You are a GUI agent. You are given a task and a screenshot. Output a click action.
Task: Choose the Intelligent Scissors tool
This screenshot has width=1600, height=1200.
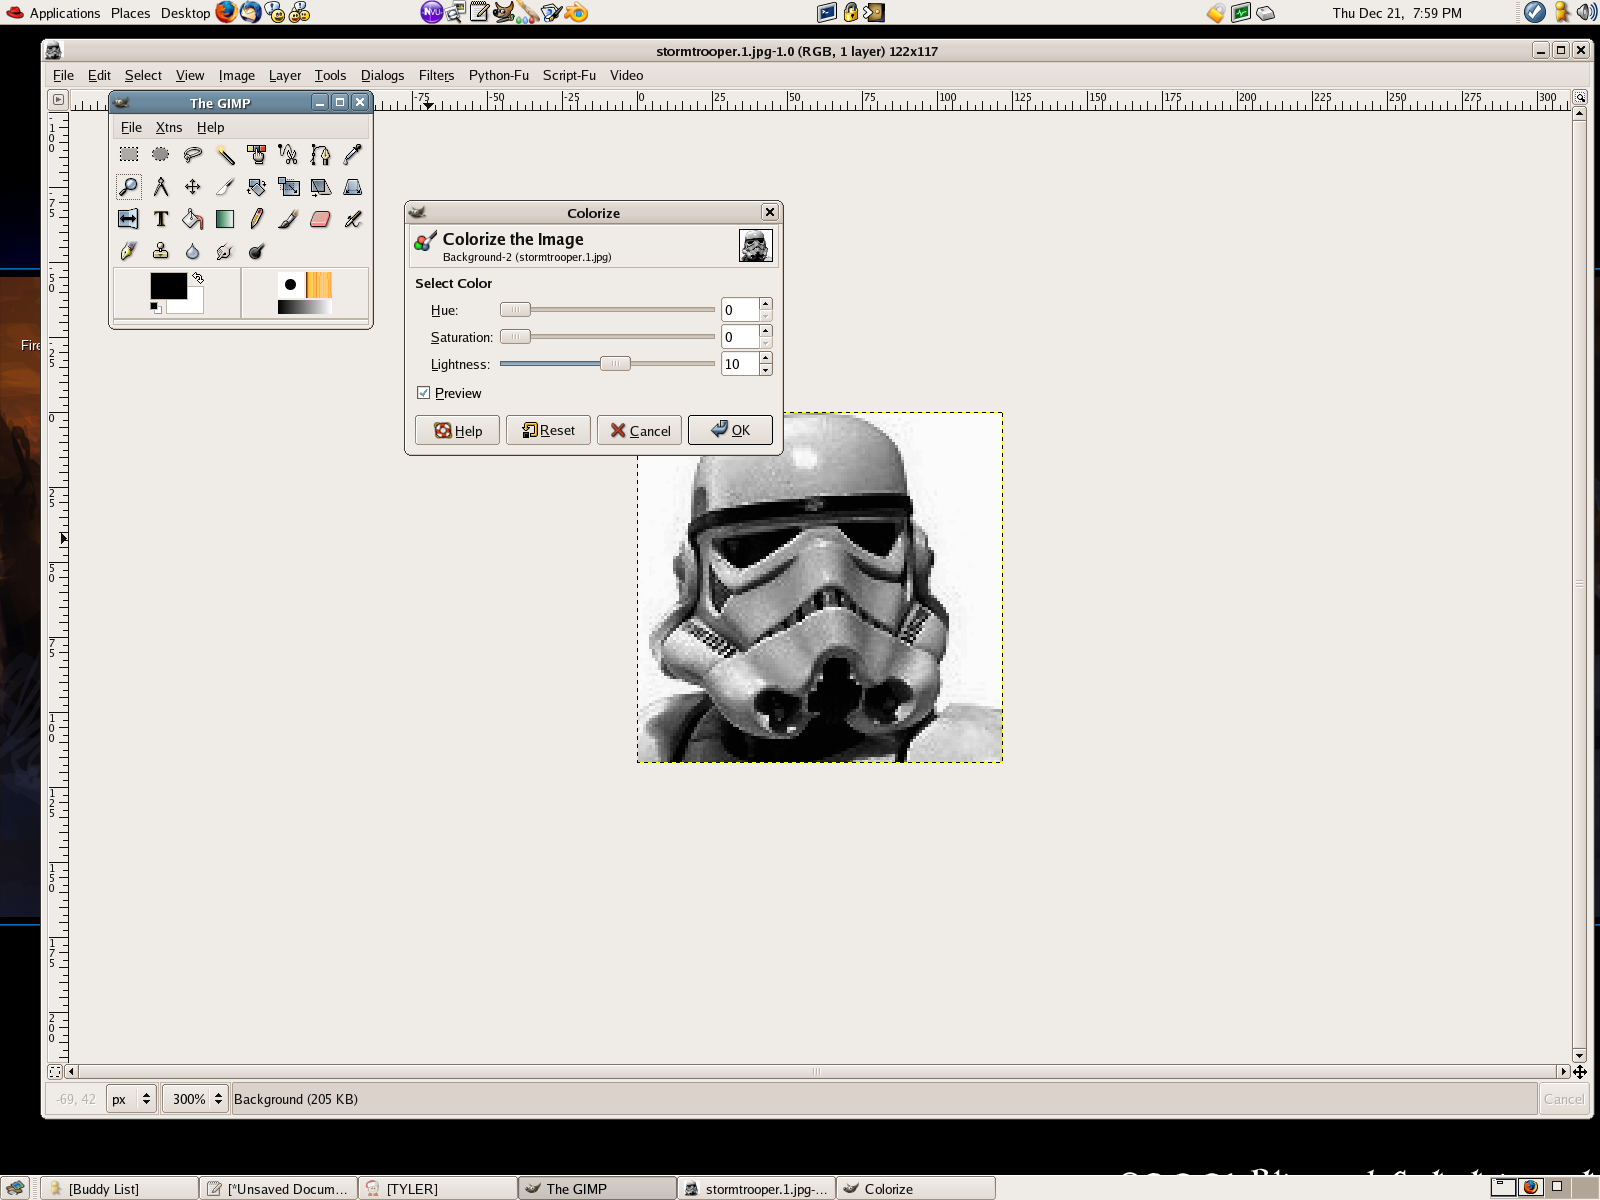(x=288, y=155)
